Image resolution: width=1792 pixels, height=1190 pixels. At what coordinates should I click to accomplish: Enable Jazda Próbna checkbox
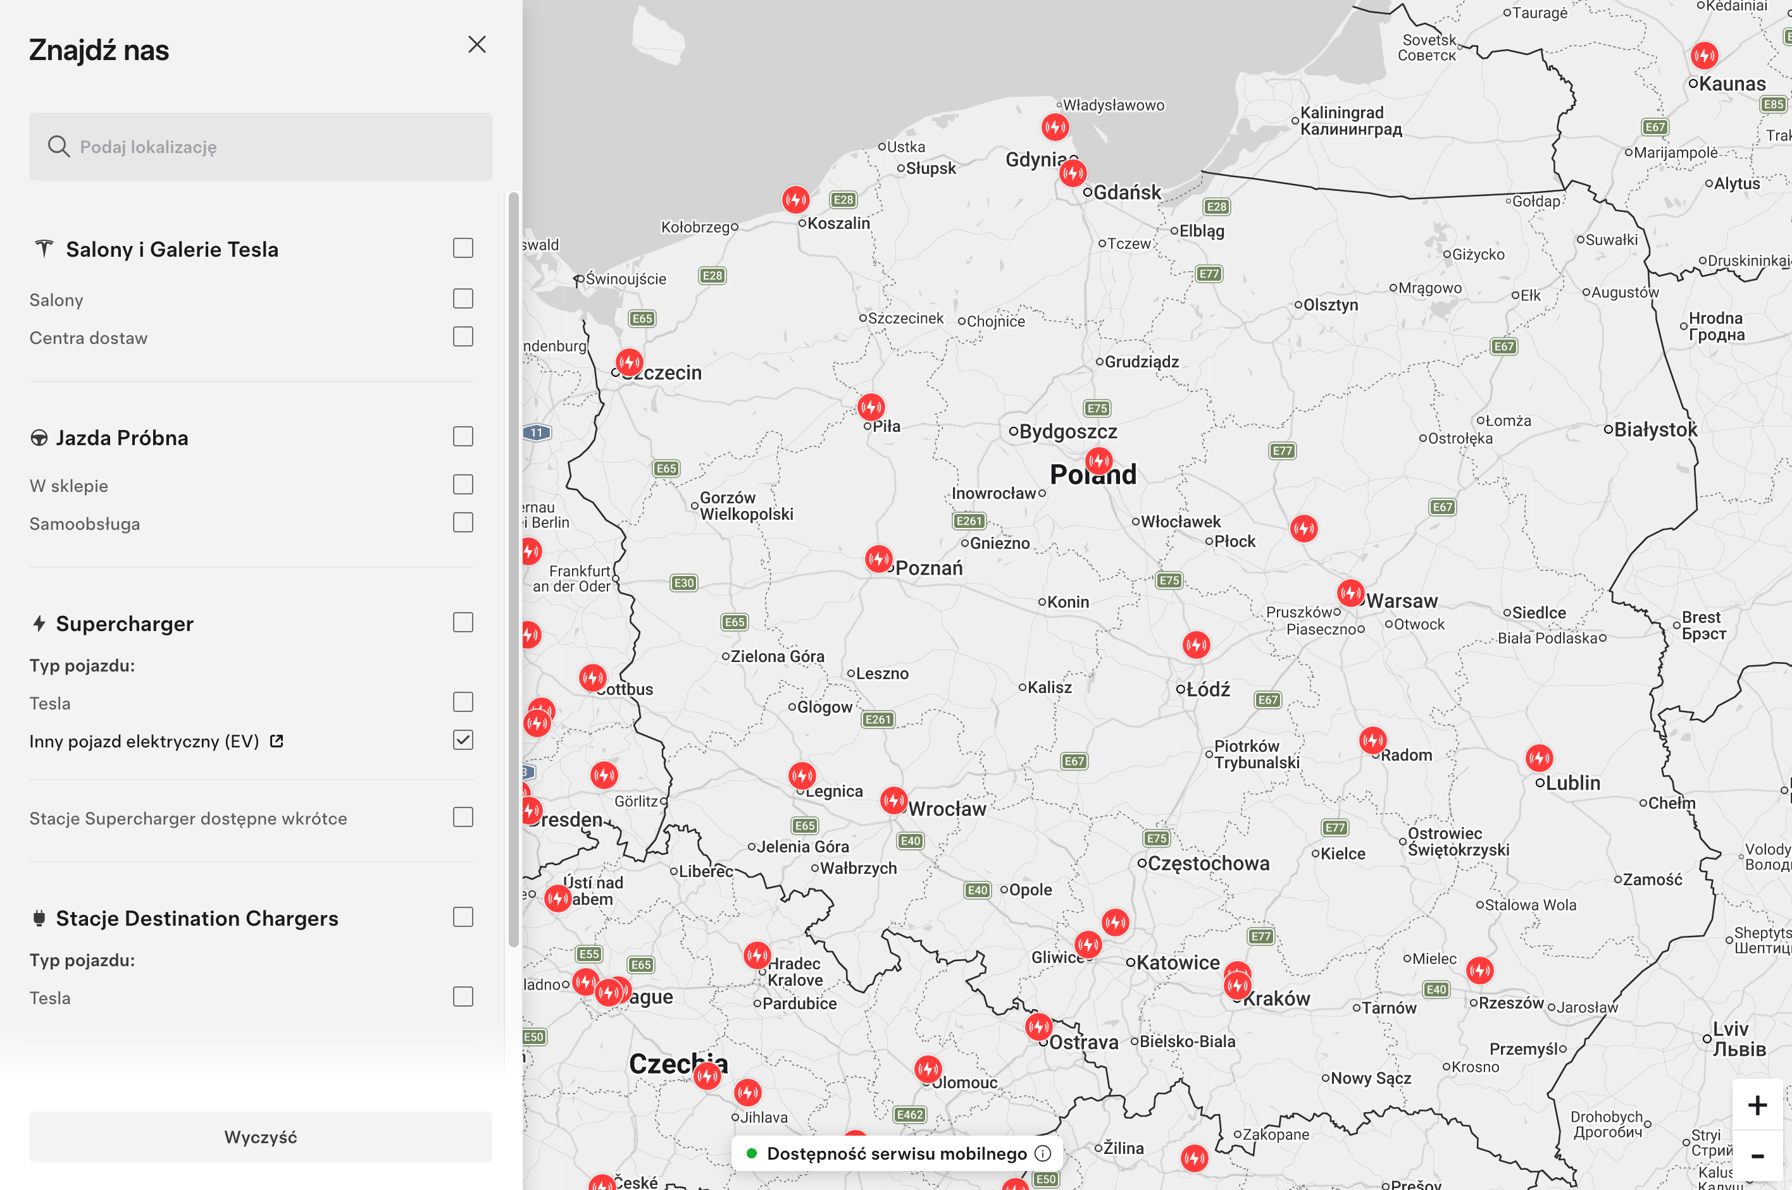(463, 437)
